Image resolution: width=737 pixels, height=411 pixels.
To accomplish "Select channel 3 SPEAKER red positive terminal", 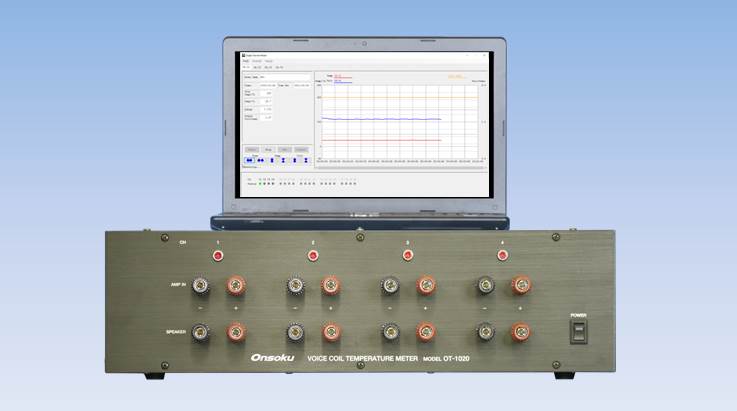I will (x=426, y=332).
